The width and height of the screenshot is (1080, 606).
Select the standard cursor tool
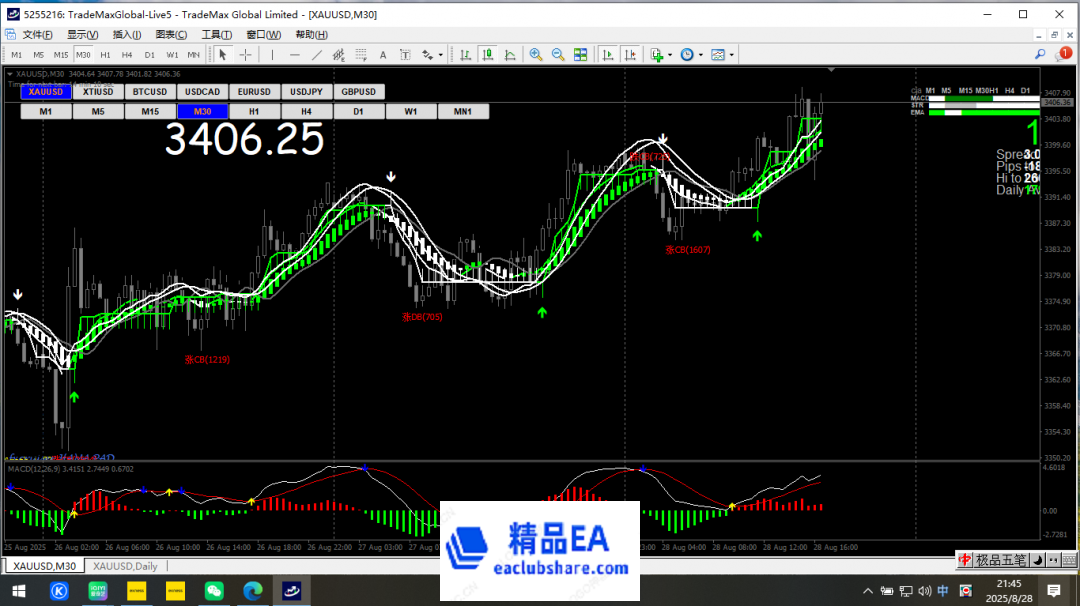[224, 55]
